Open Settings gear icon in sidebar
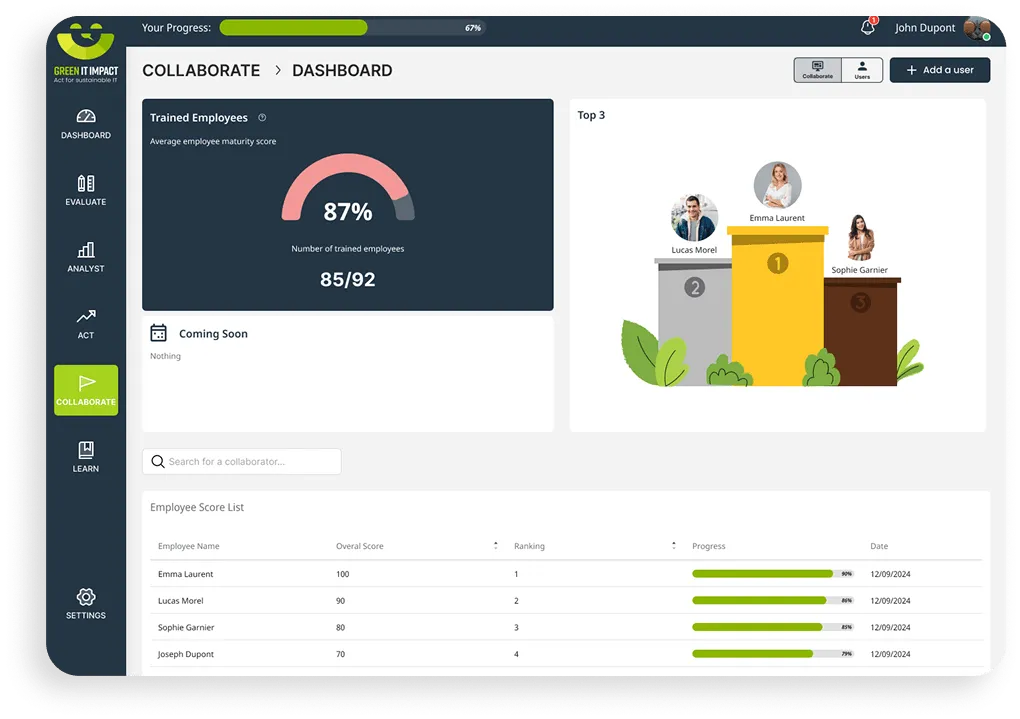The height and width of the screenshot is (719, 1020). [x=86, y=597]
